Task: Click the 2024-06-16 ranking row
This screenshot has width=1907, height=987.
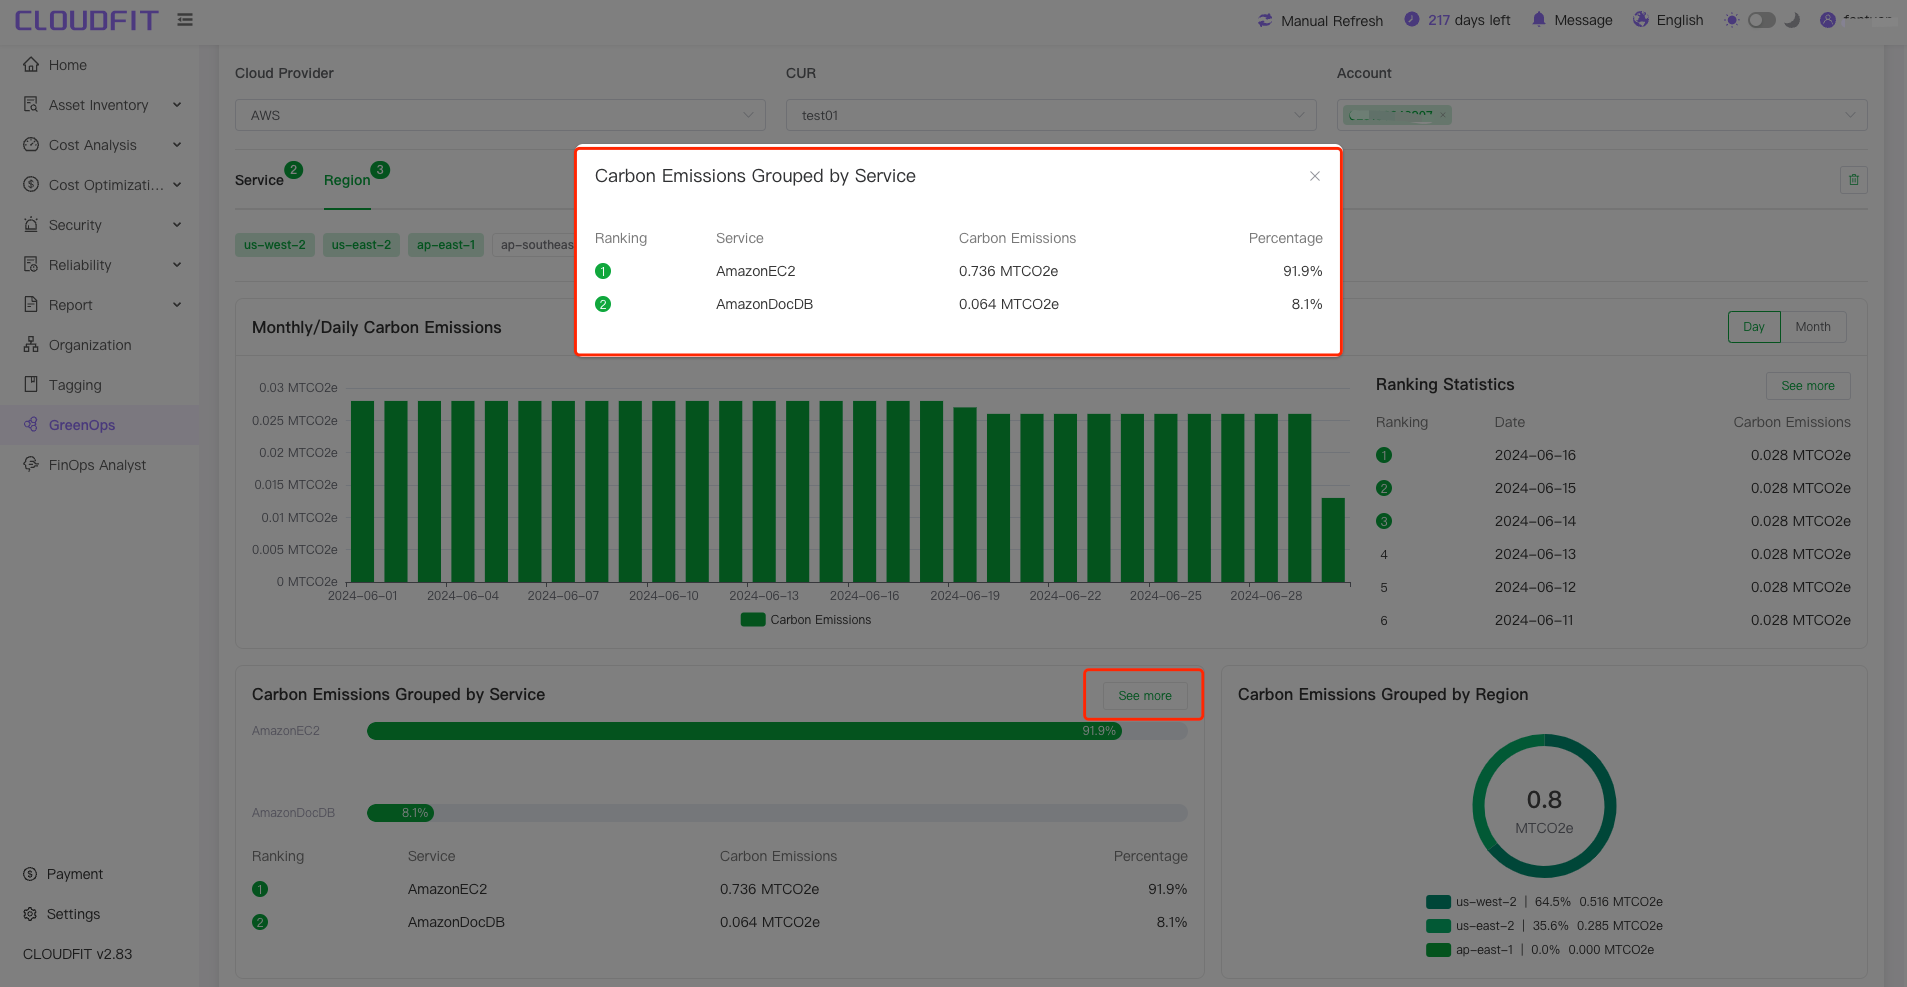Action: [x=1613, y=455]
